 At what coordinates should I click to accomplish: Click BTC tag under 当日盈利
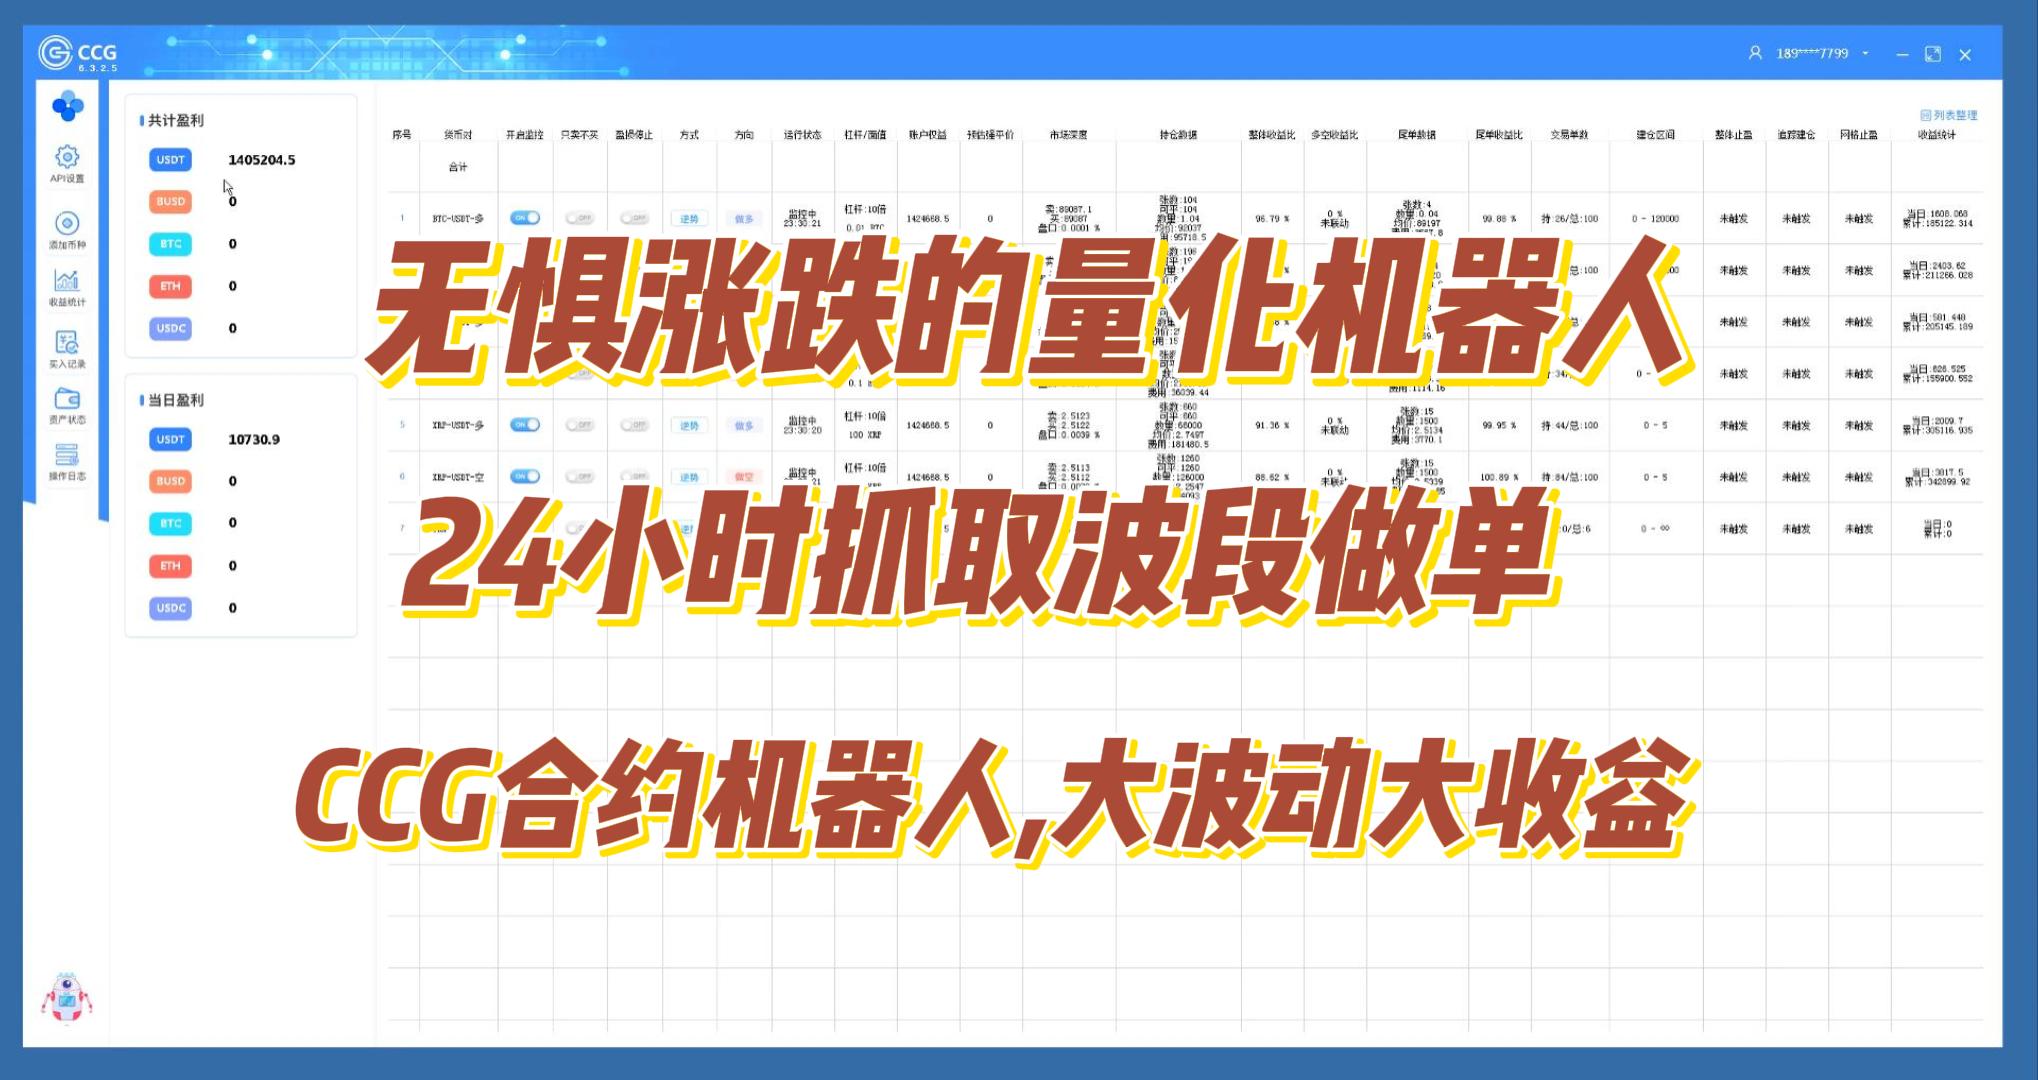coord(171,523)
